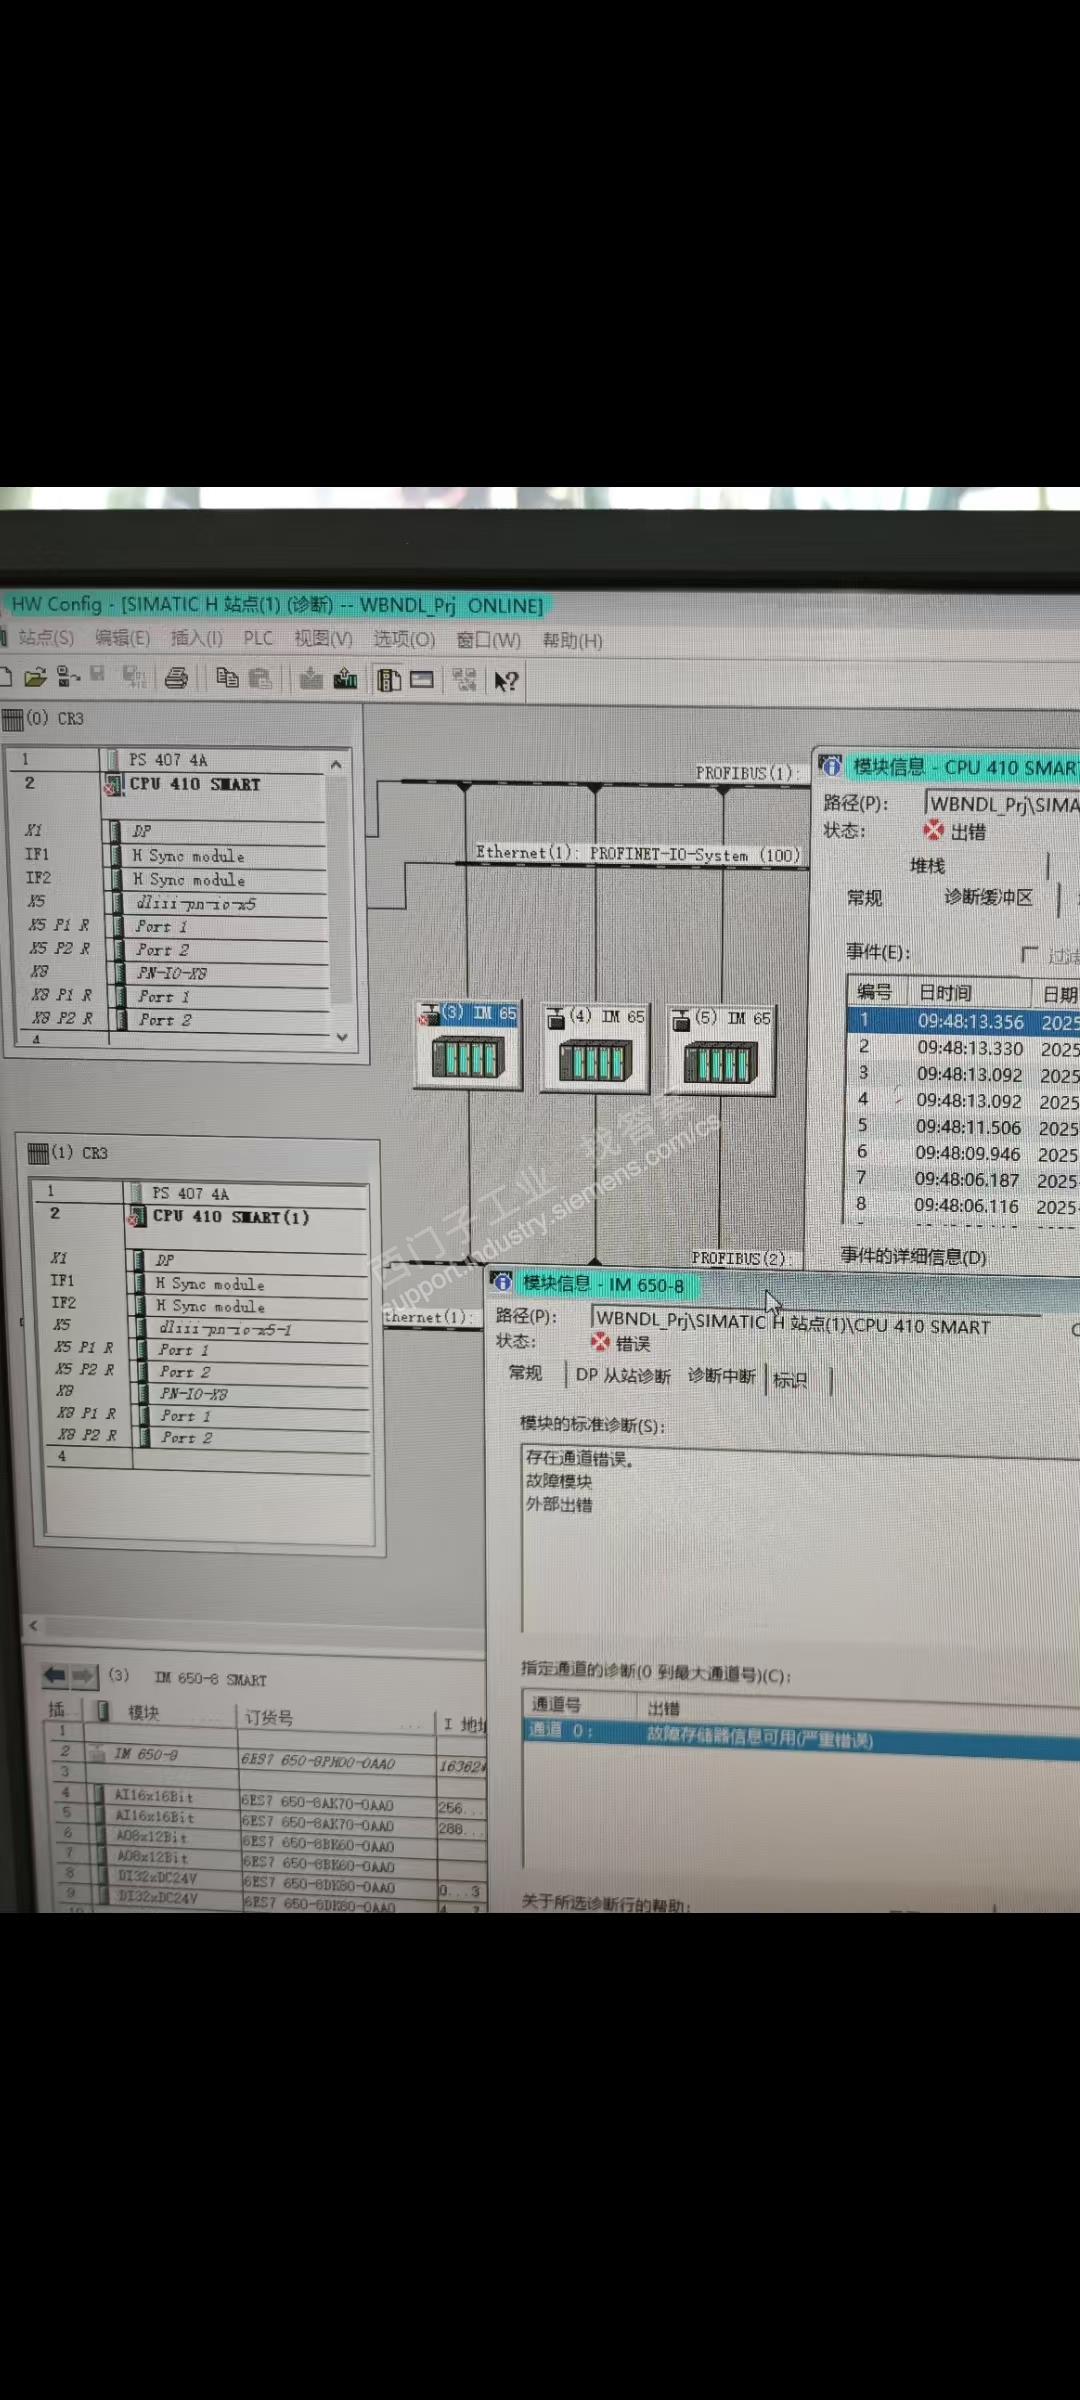This screenshot has width=1080, height=2400.
Task: Click the rack (0) scroll down arrow
Action: point(342,1037)
